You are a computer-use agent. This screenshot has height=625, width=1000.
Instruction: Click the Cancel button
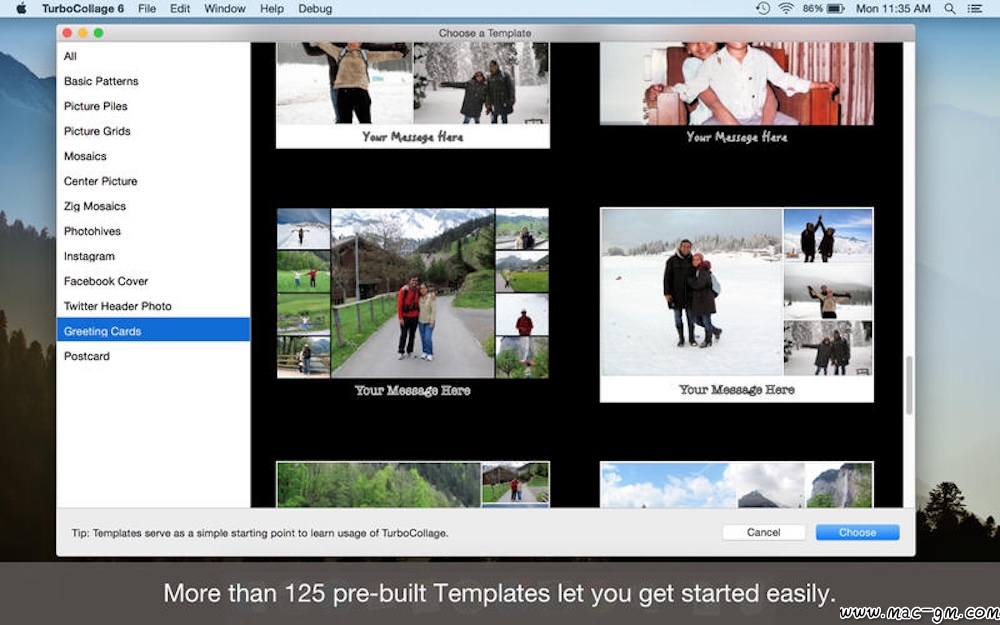763,533
